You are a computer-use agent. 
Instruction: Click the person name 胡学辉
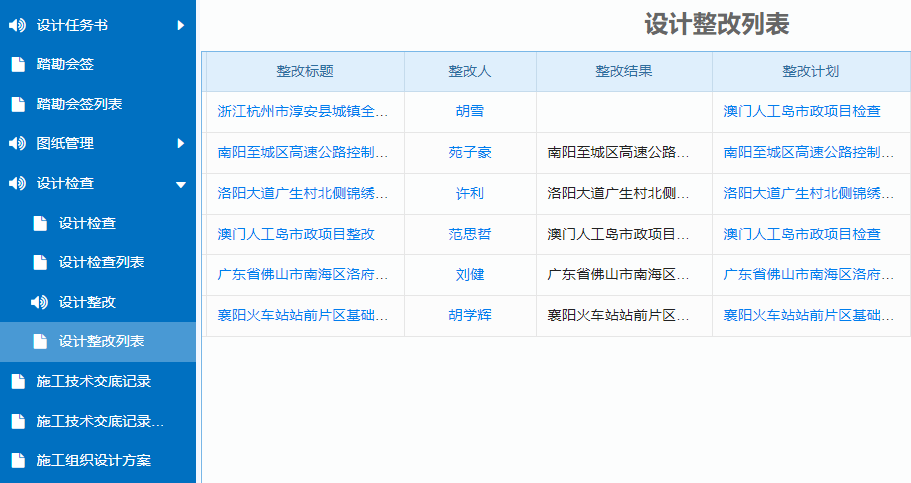(470, 315)
